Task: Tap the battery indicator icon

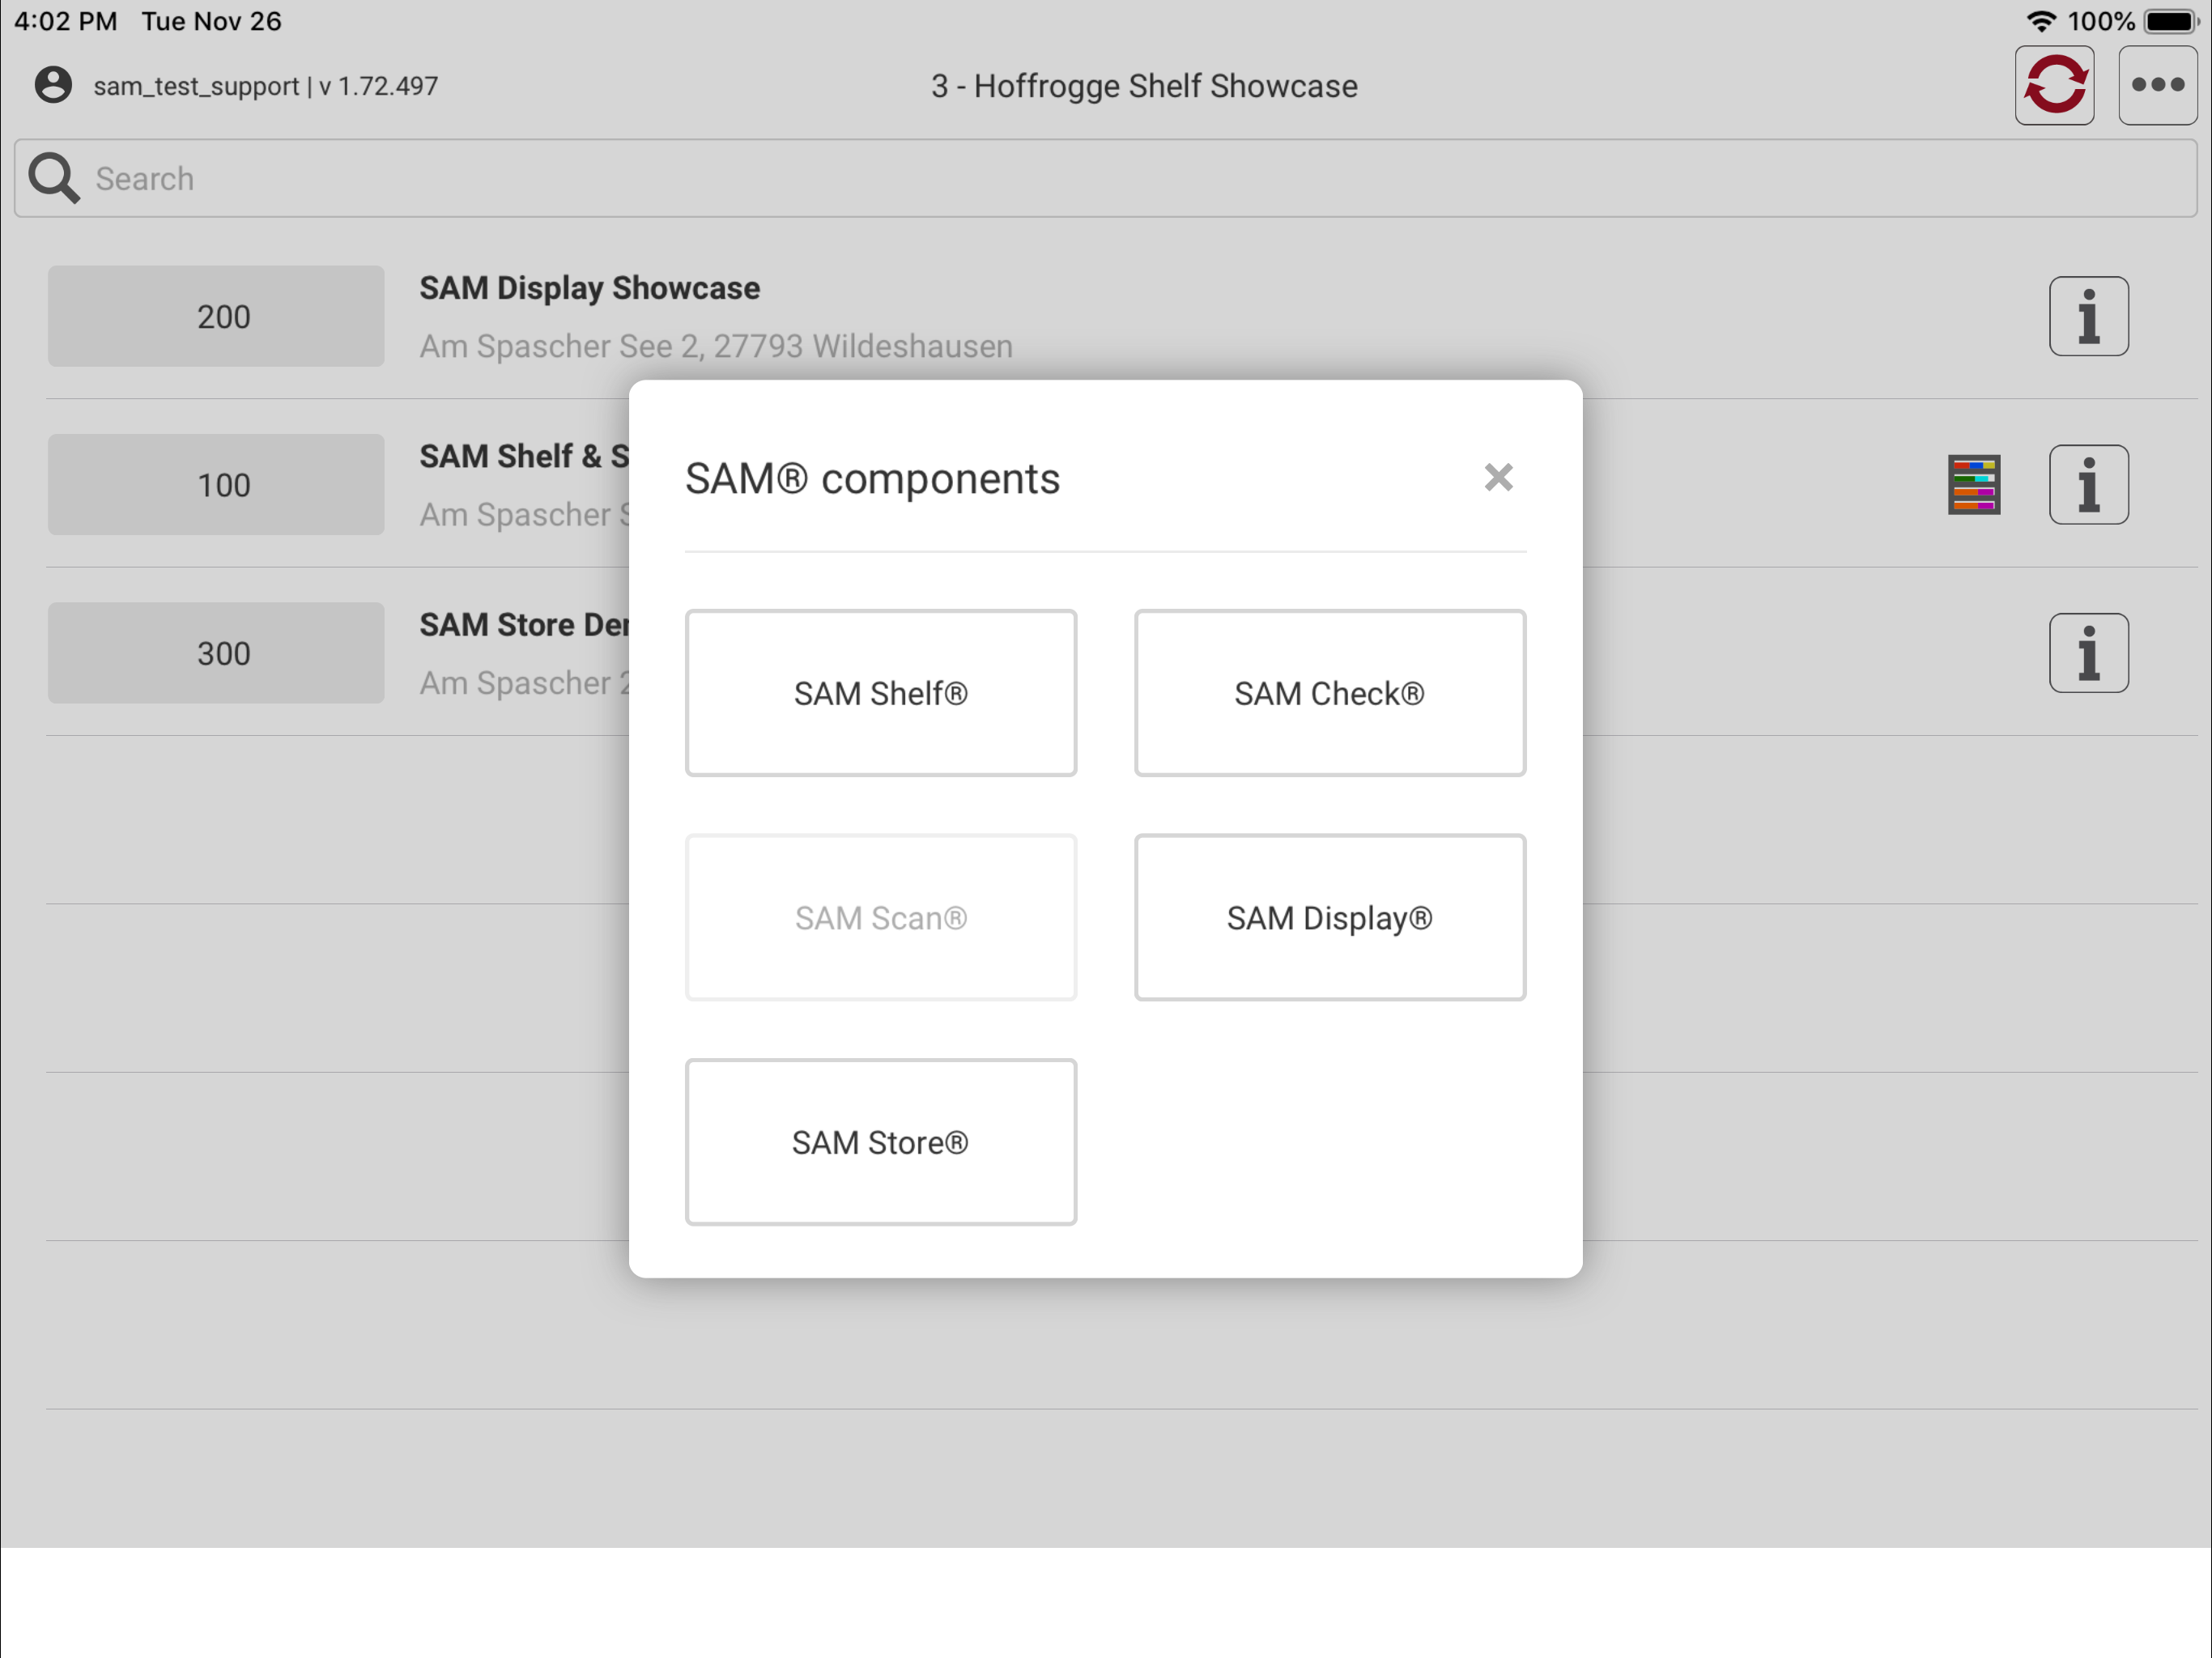Action: pos(2171,21)
